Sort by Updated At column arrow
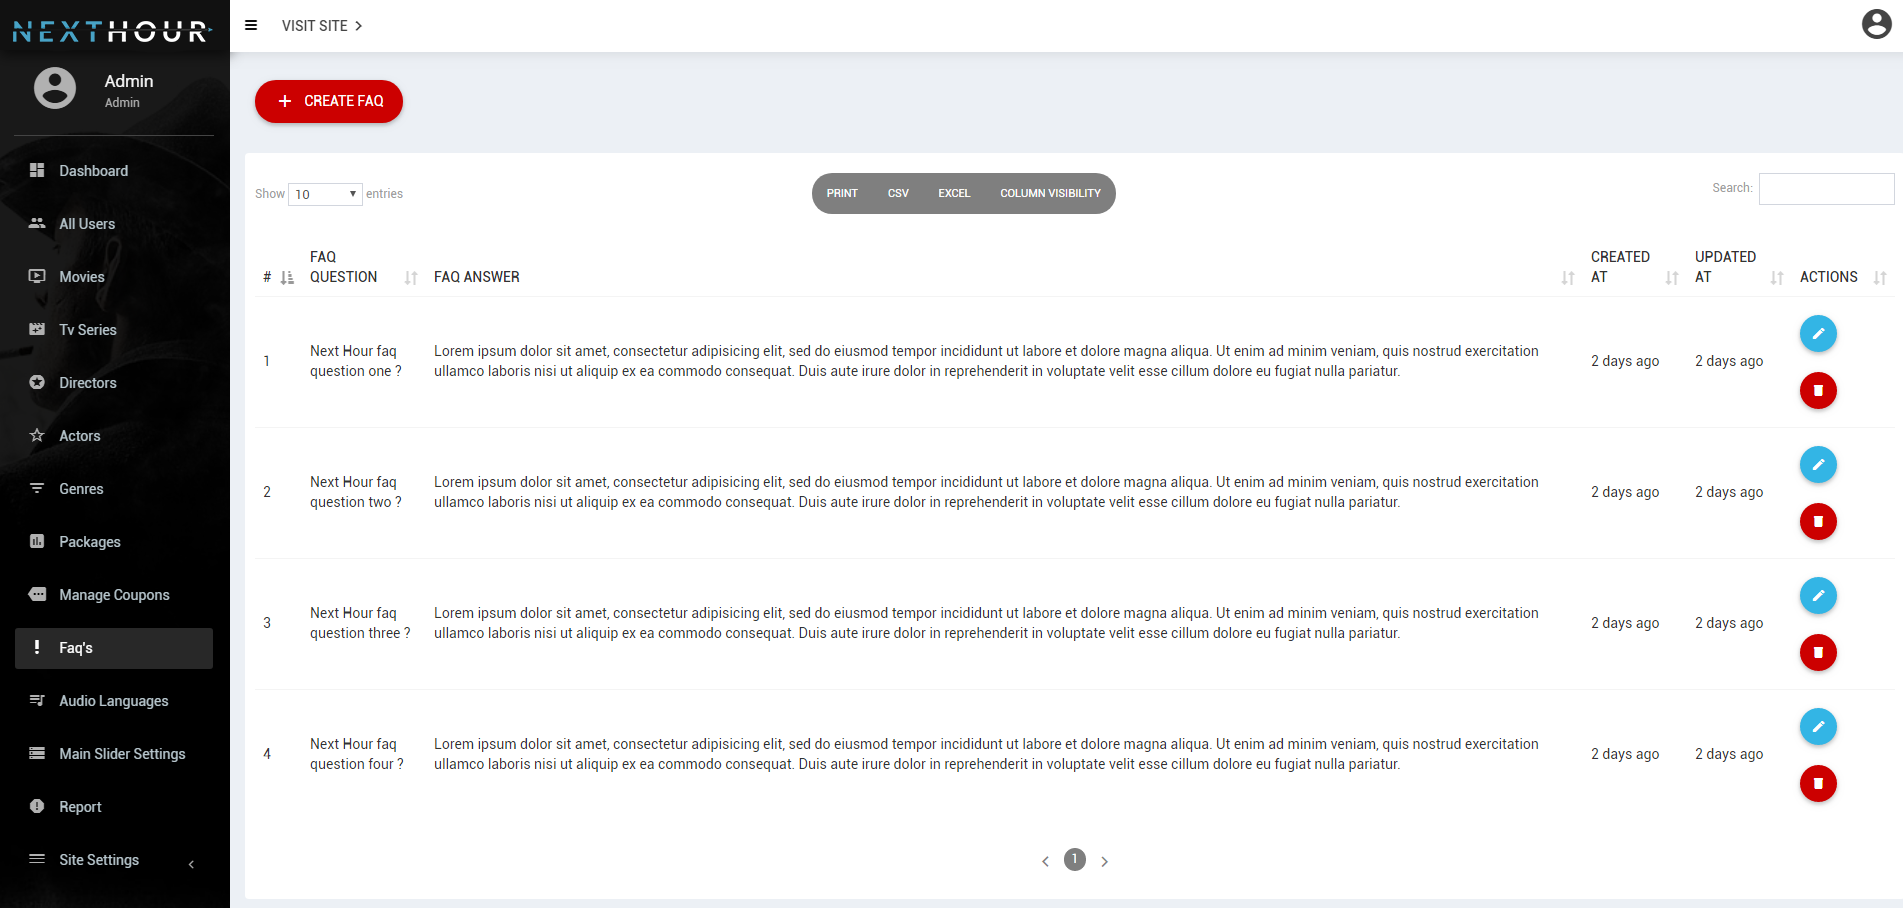The image size is (1903, 908). point(1777,278)
